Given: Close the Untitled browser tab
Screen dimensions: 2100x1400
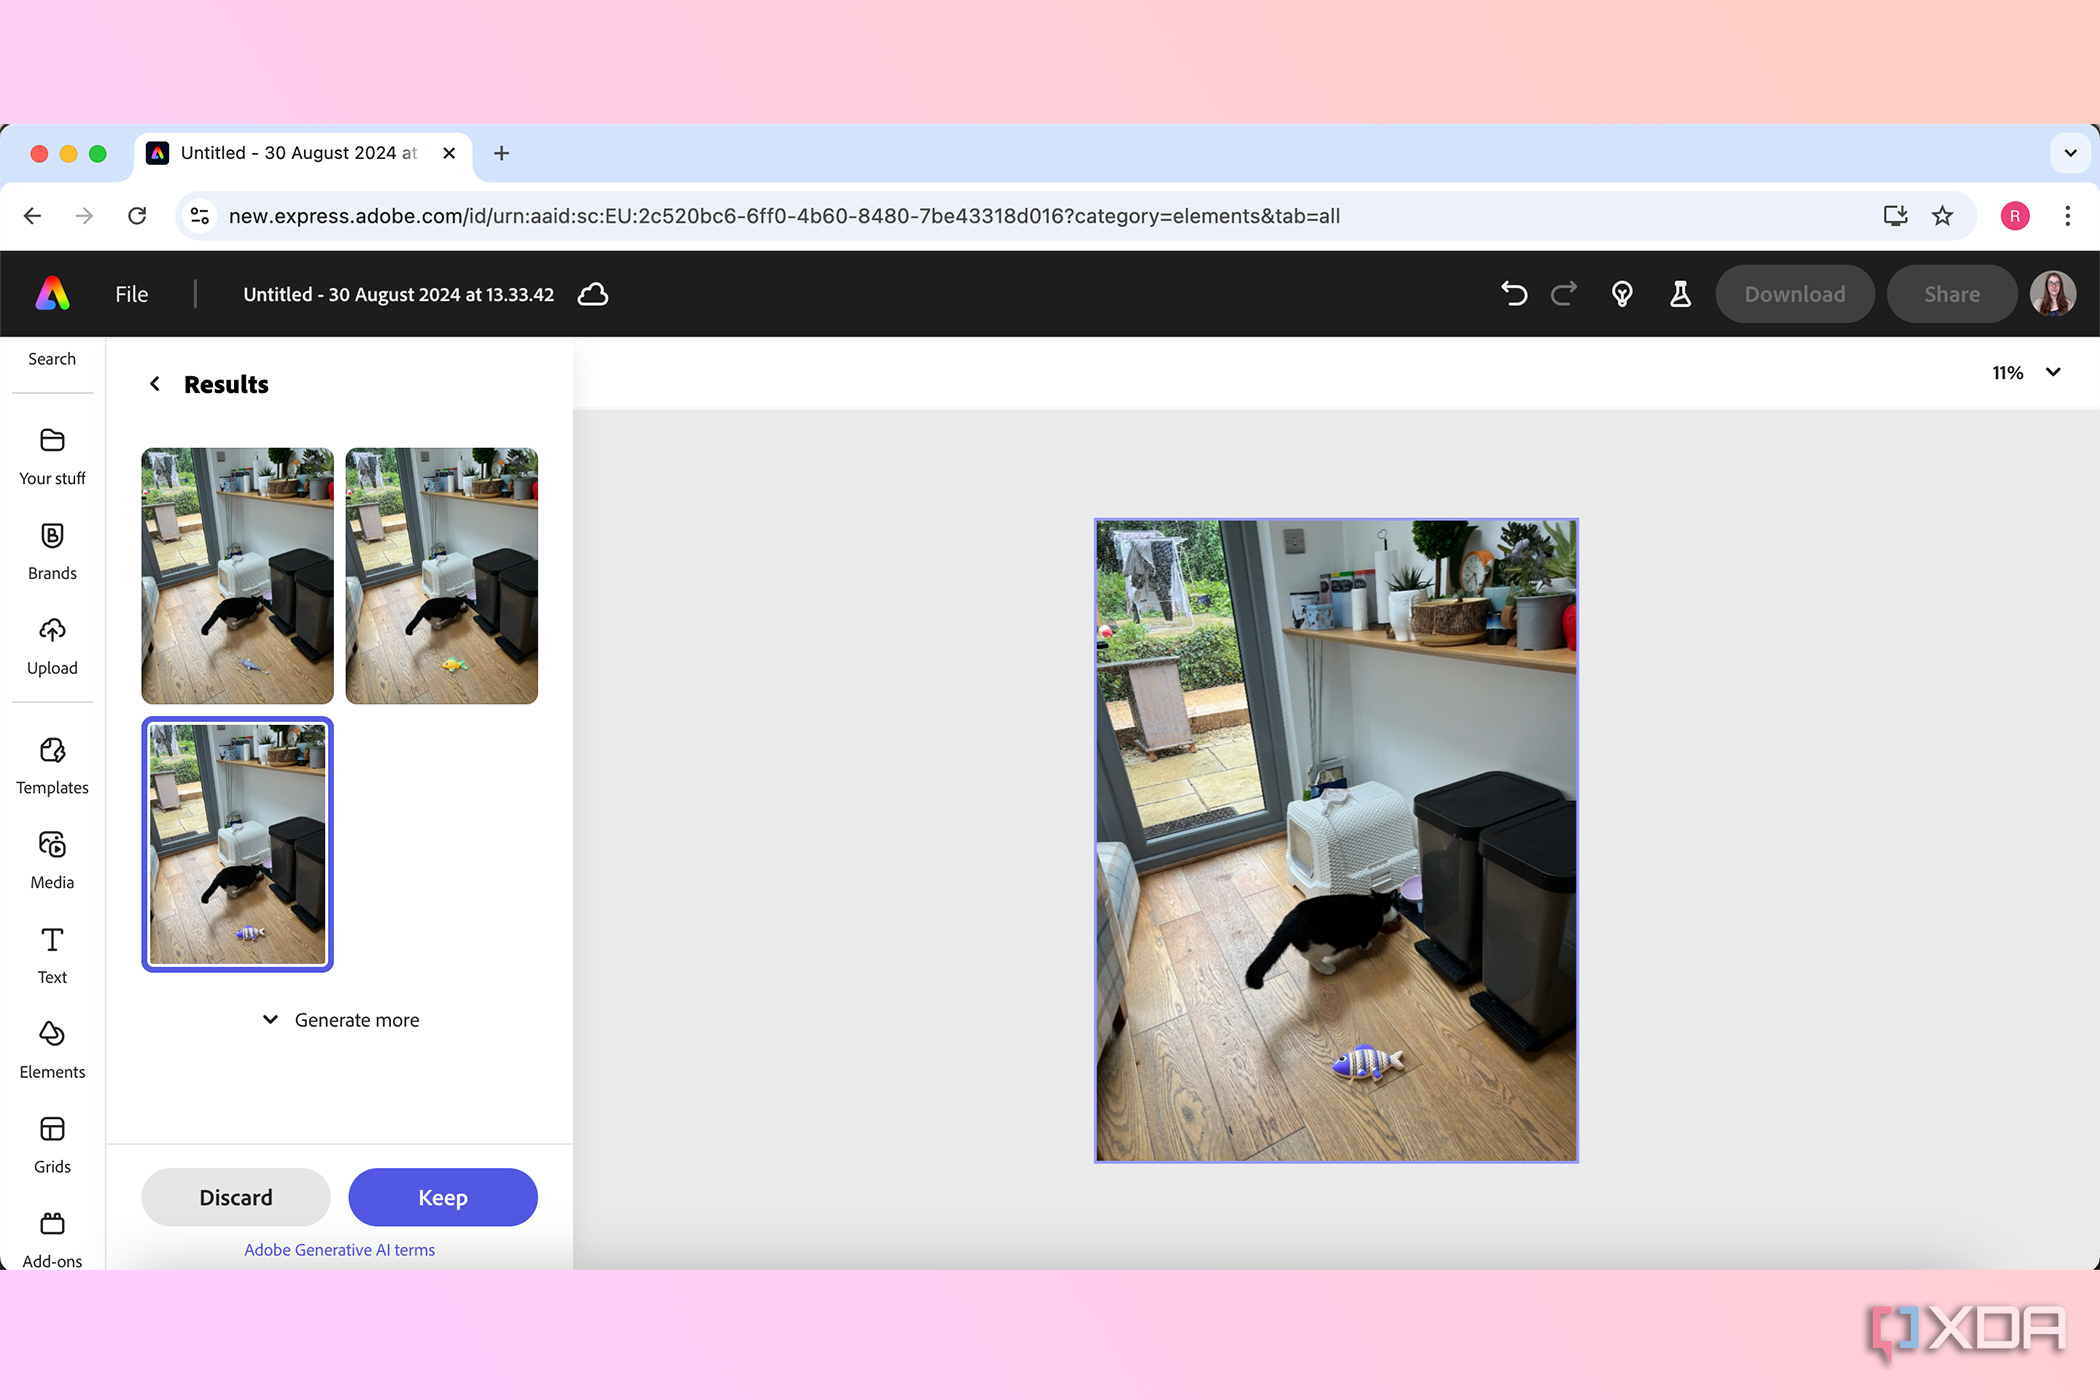Looking at the screenshot, I should 449,153.
